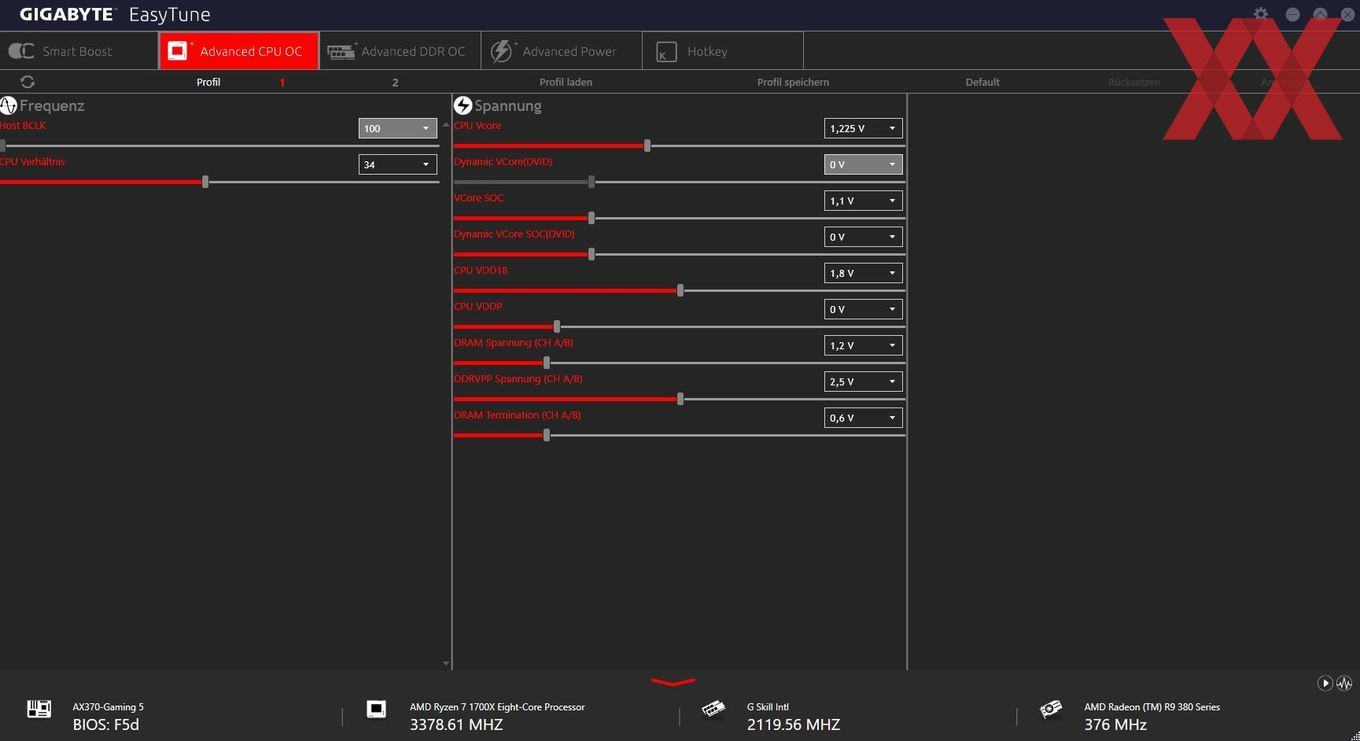Click the Frequenz waveform icon

8,105
